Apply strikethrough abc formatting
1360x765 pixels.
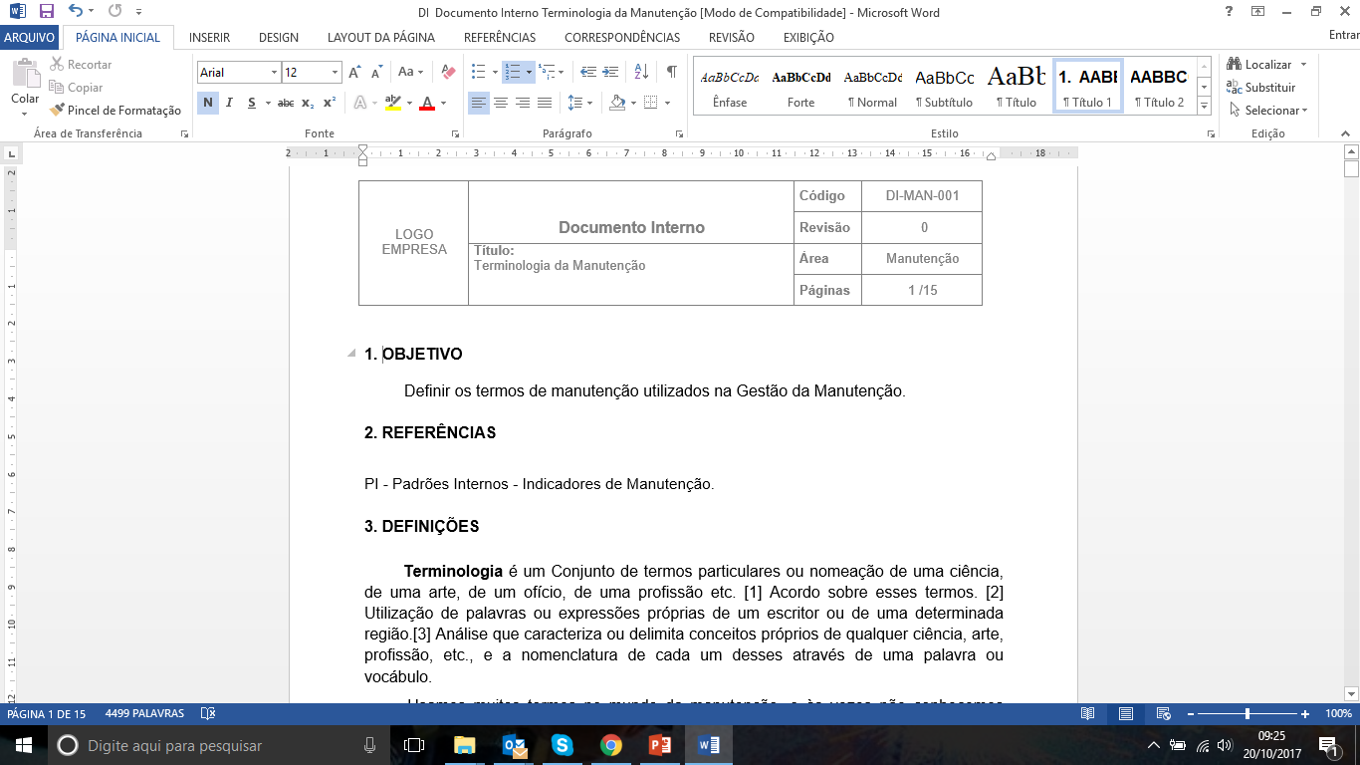tap(286, 103)
